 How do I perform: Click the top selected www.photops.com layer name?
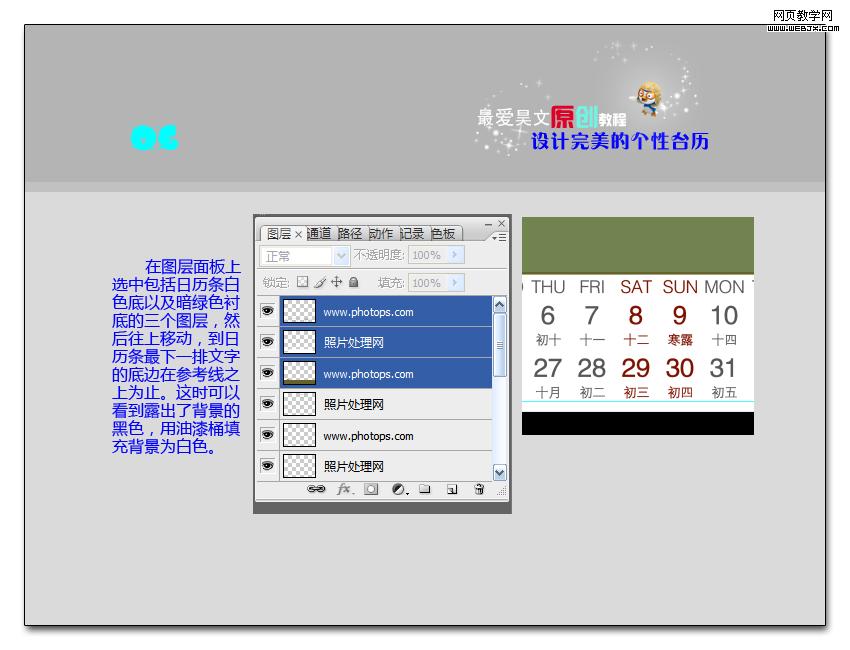click(368, 312)
